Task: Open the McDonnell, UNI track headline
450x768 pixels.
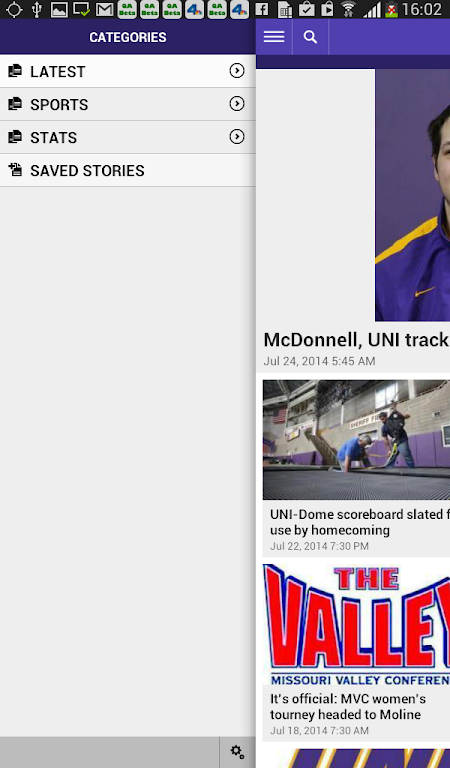Action: click(356, 339)
